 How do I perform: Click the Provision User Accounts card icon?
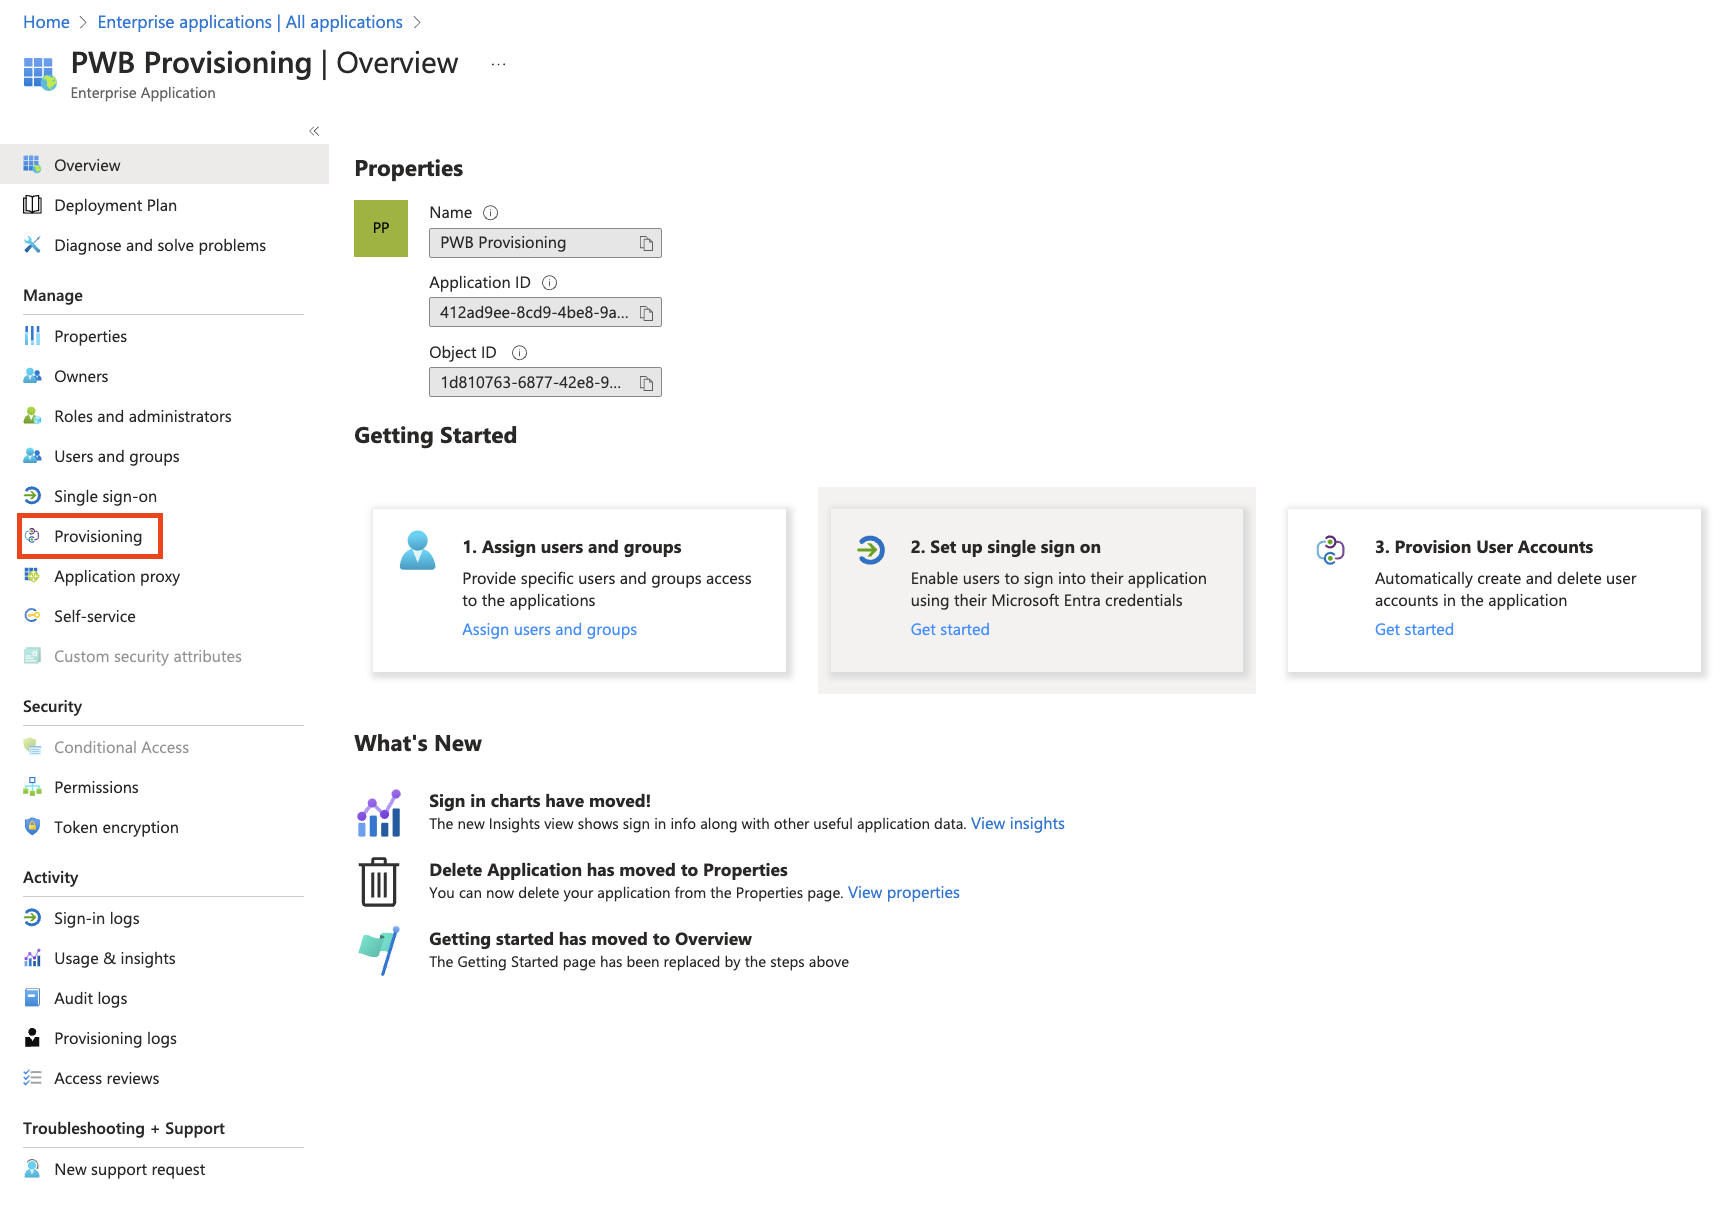[1331, 549]
